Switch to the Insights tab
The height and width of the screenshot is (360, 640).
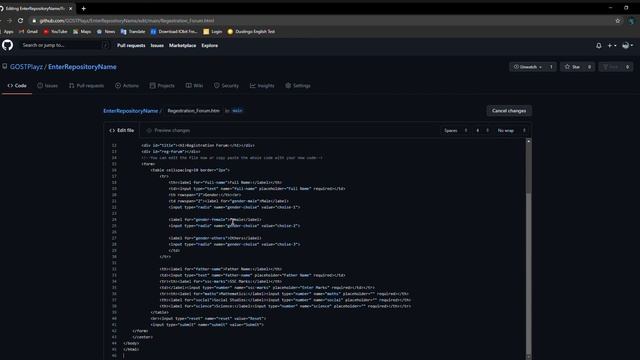[x=262, y=86]
